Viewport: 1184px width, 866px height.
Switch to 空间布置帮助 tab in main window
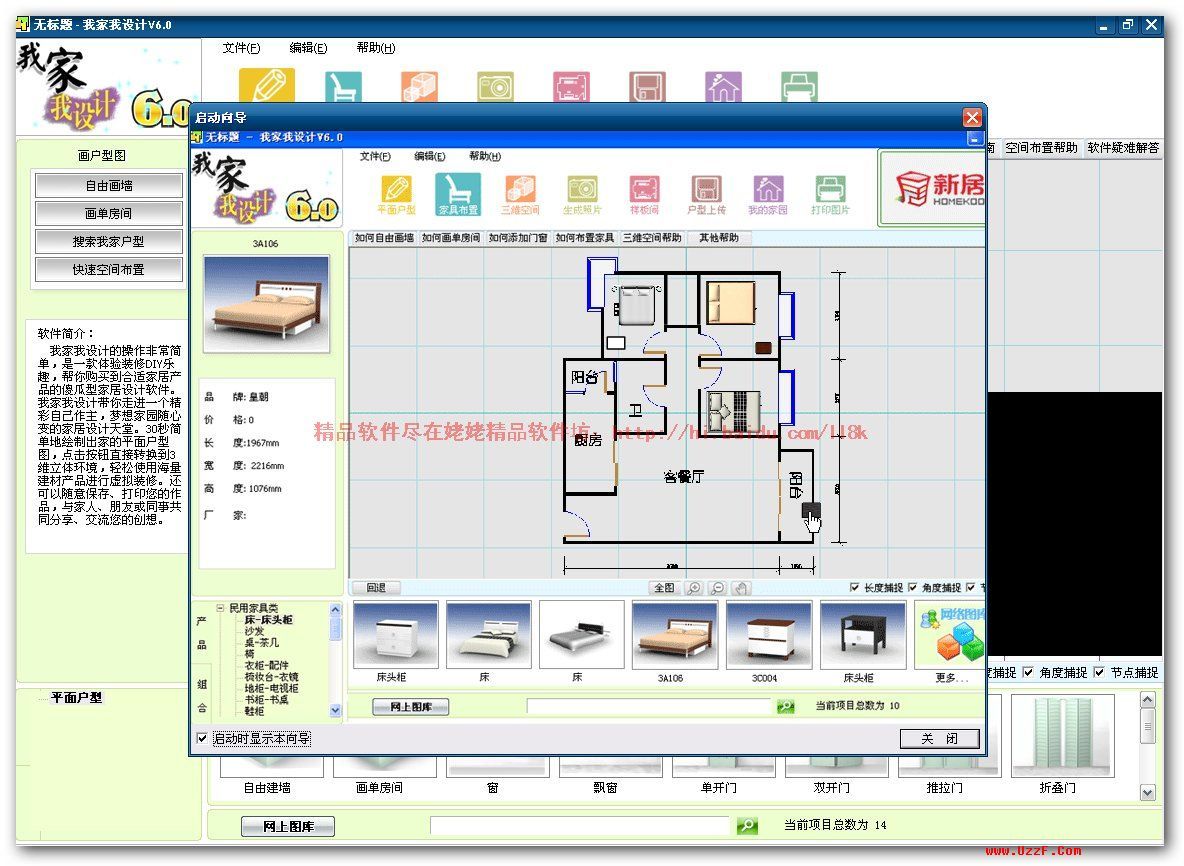tap(1041, 148)
